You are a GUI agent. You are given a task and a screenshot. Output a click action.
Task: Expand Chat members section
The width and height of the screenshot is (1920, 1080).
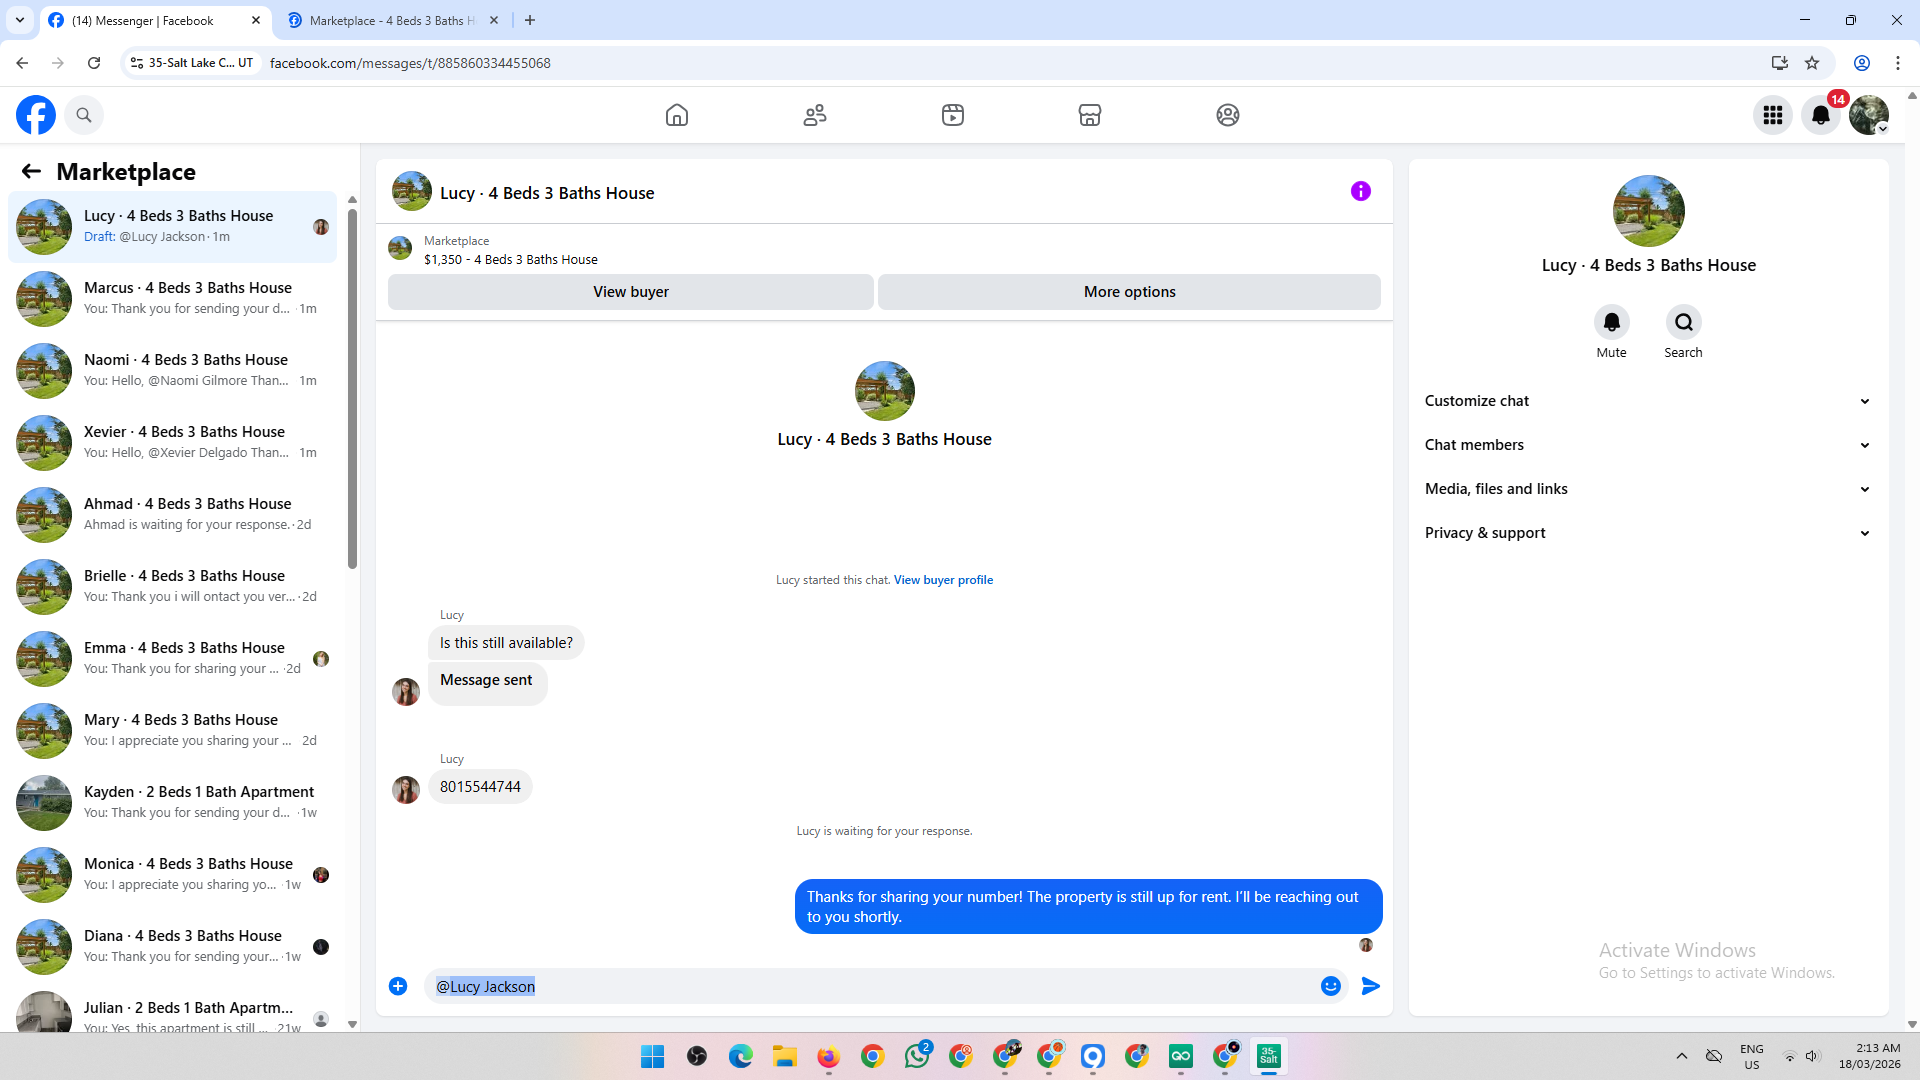1647,445
